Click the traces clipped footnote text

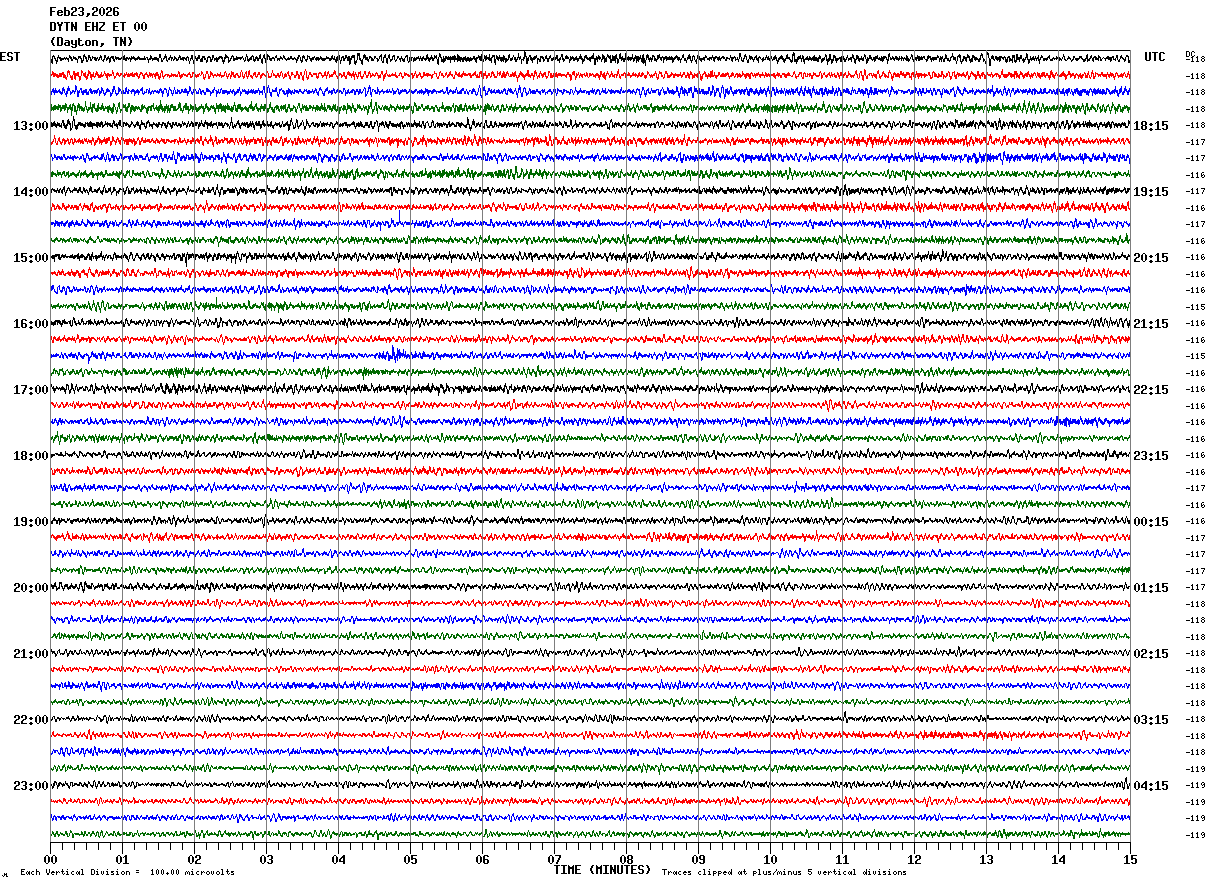coord(784,873)
